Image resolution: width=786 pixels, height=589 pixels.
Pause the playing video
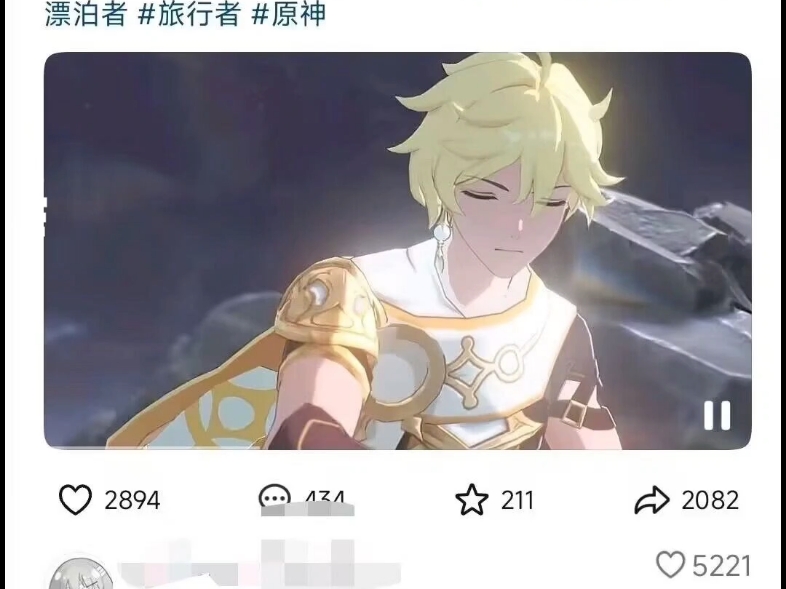click(x=717, y=415)
